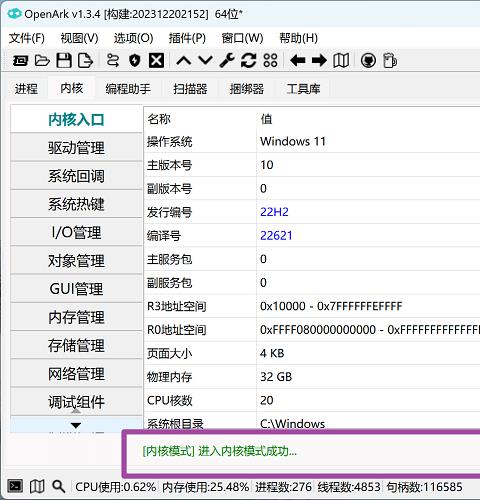Image resolution: width=480 pixels, height=500 pixels.
Task: Open 系统热键 in the sidebar
Action: 76,204
